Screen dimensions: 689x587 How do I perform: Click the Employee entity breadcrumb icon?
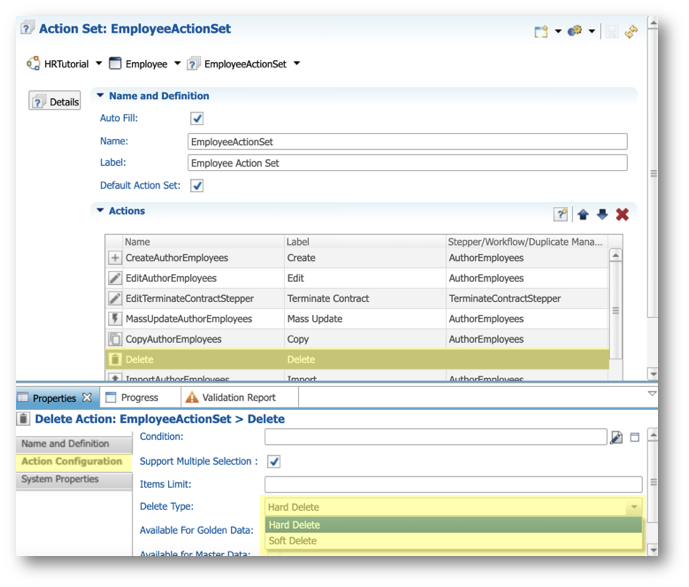point(115,63)
